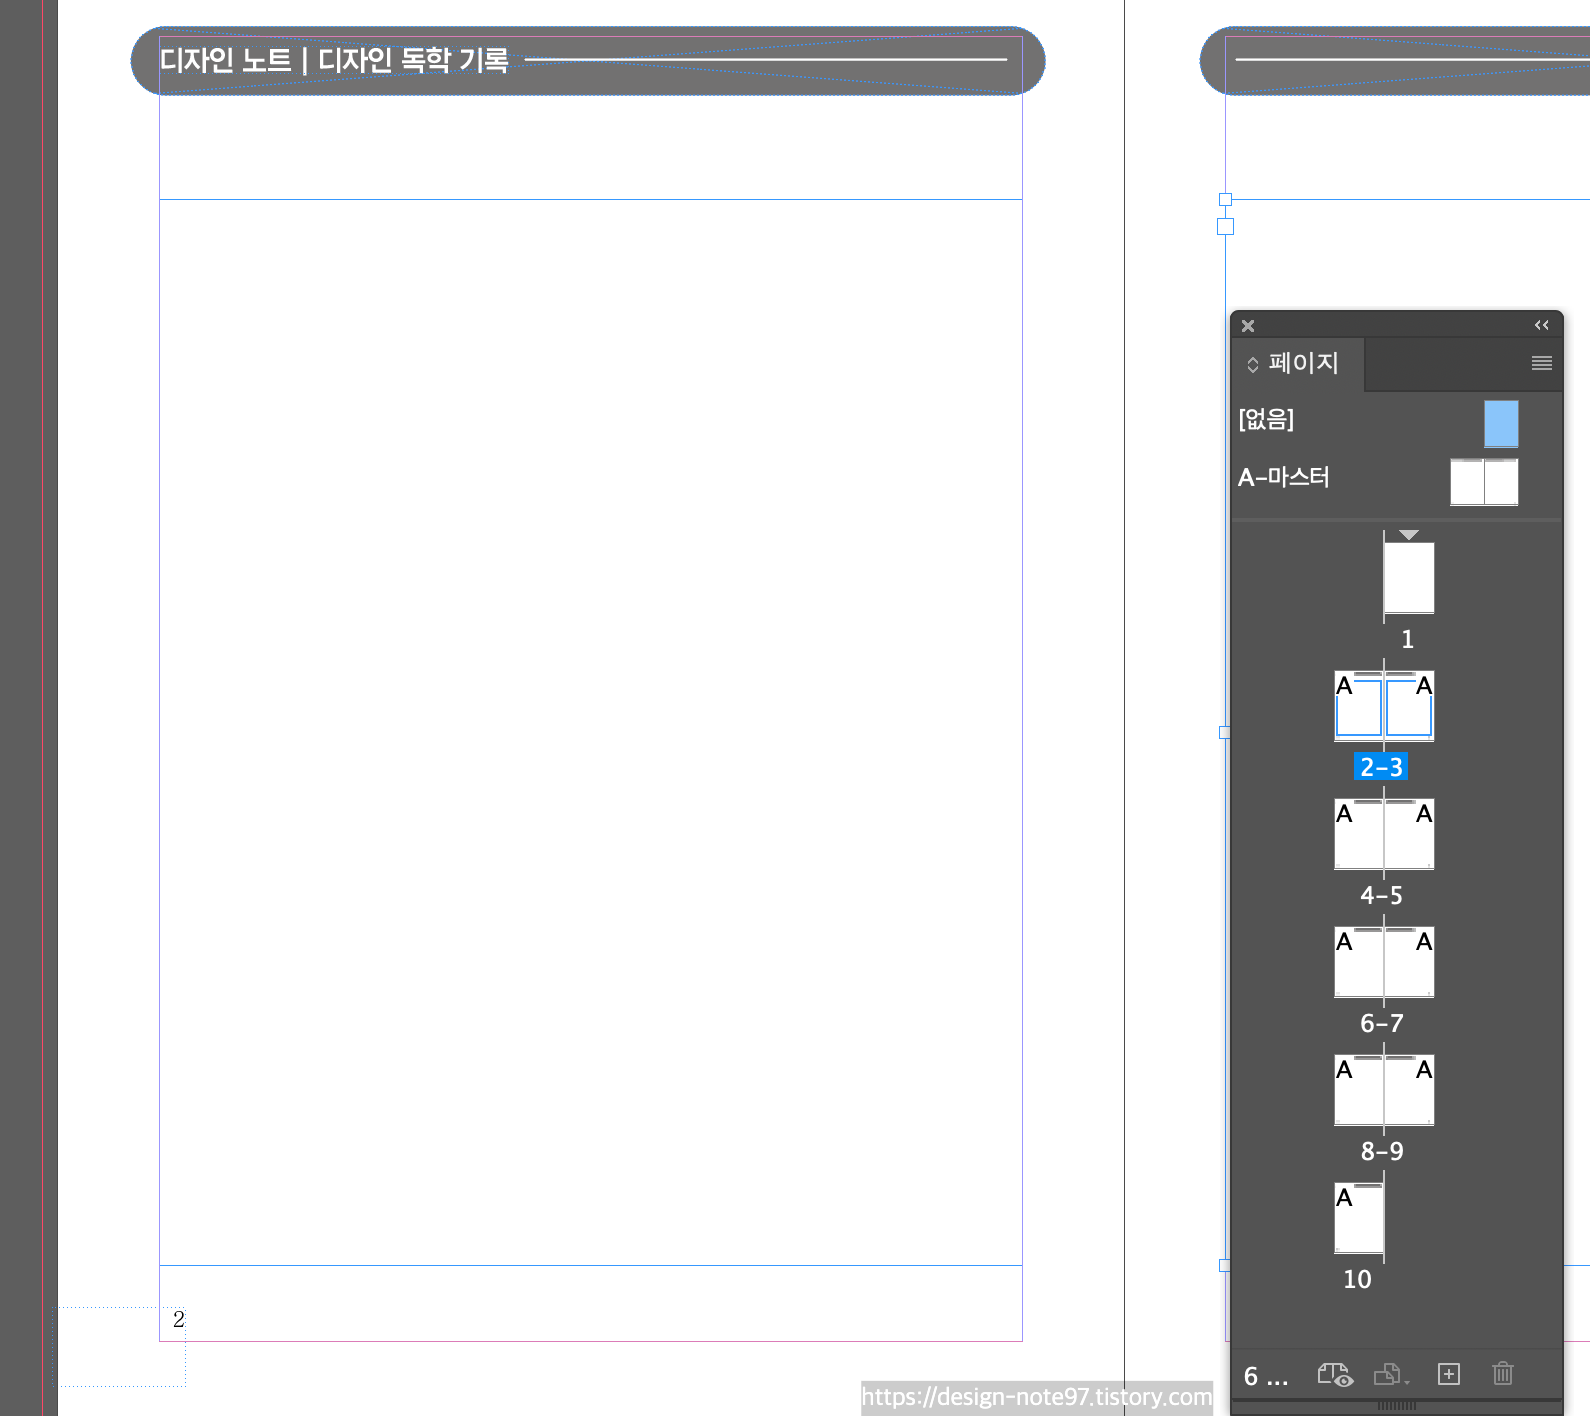Click the section start marker above page 1
The height and width of the screenshot is (1416, 1590).
tap(1409, 535)
